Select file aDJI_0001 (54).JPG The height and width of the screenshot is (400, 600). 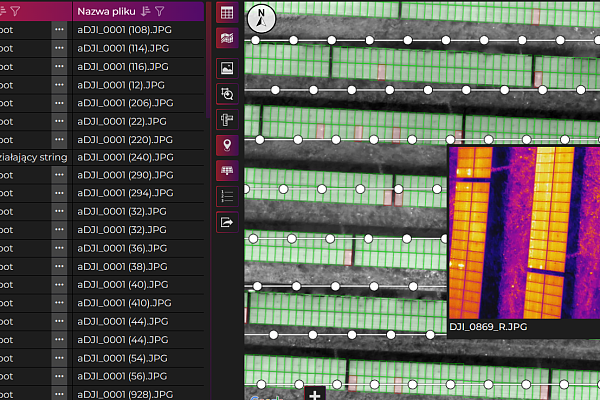click(x=122, y=358)
